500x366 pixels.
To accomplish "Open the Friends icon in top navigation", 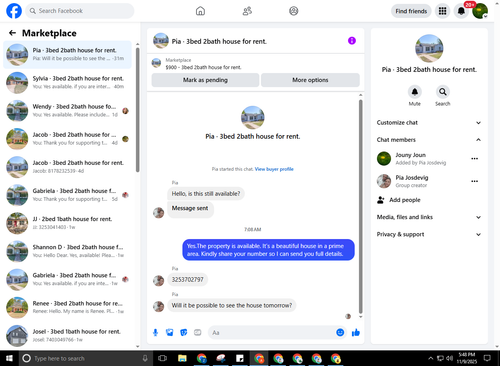I will click(247, 11).
